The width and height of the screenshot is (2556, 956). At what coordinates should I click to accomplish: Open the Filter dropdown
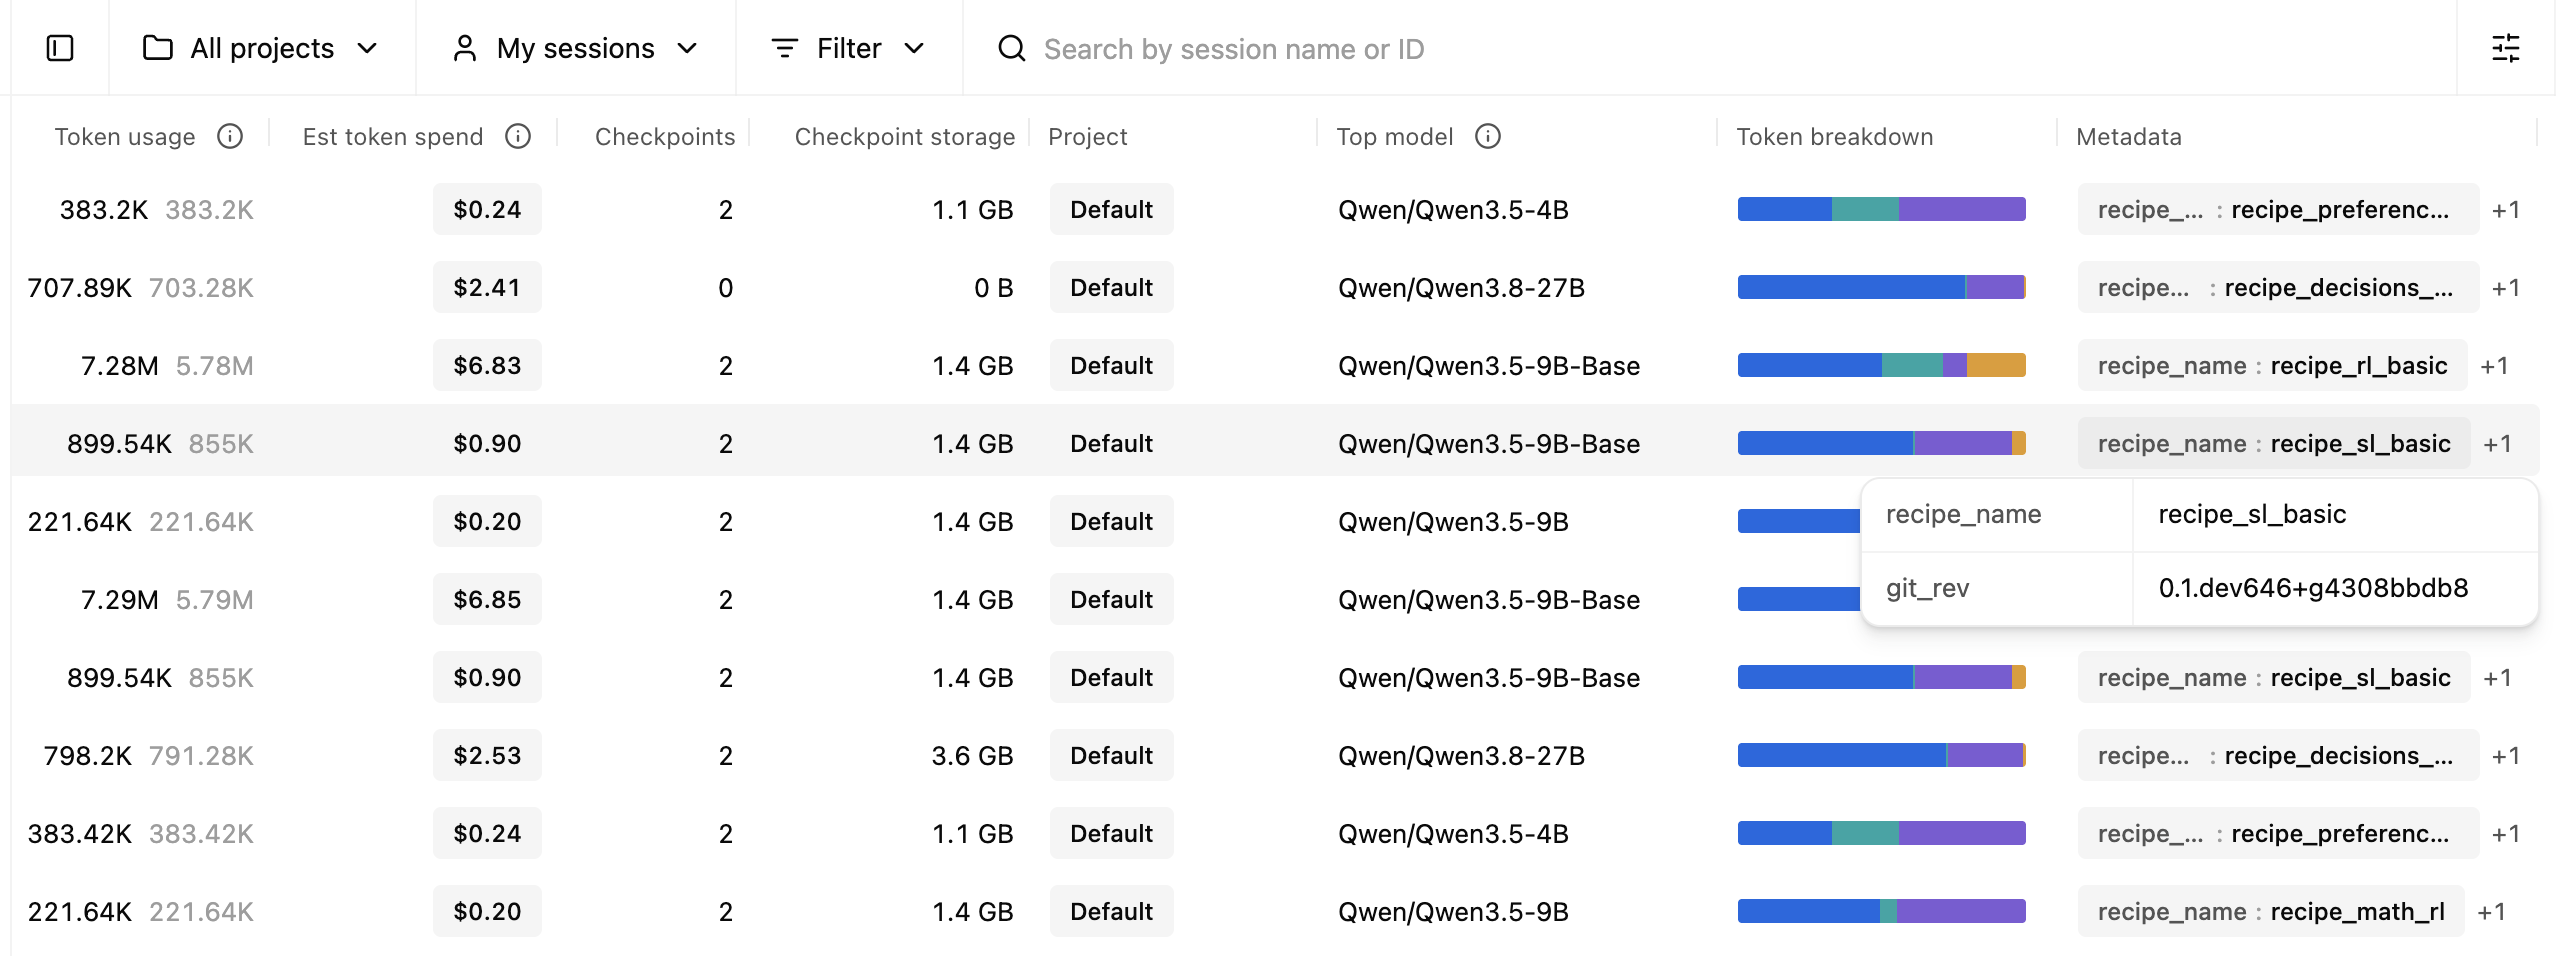(x=848, y=48)
